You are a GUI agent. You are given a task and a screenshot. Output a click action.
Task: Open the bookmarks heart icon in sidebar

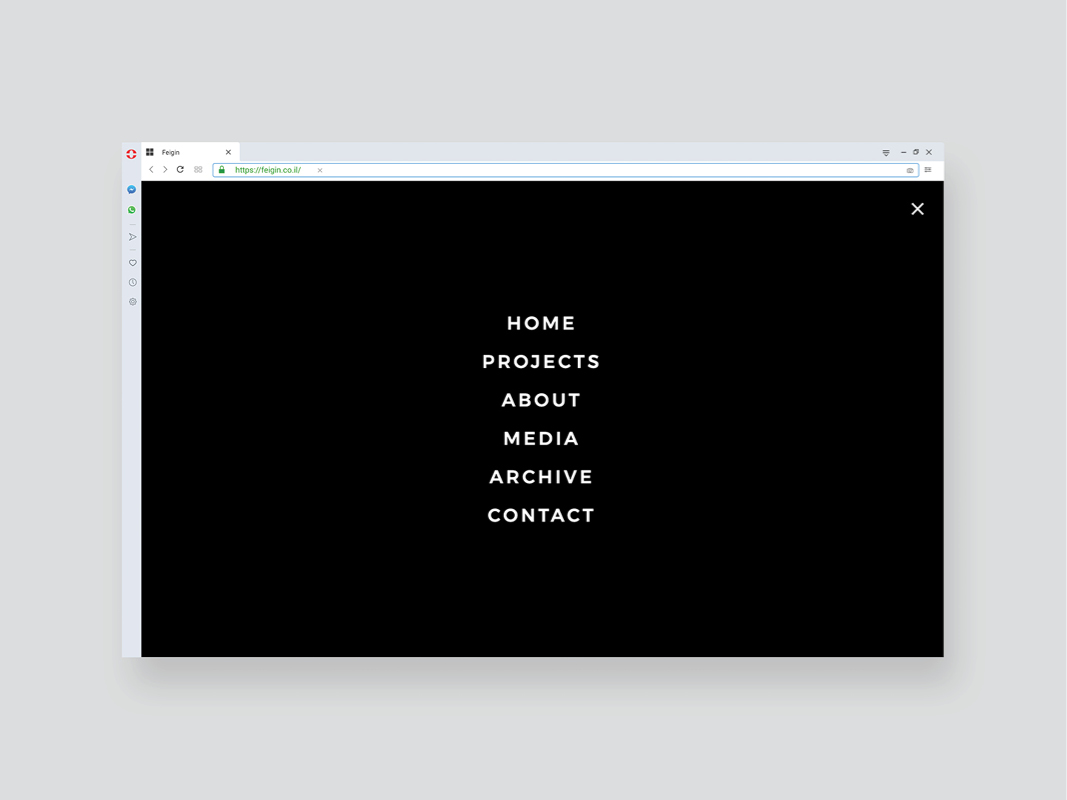(133, 263)
